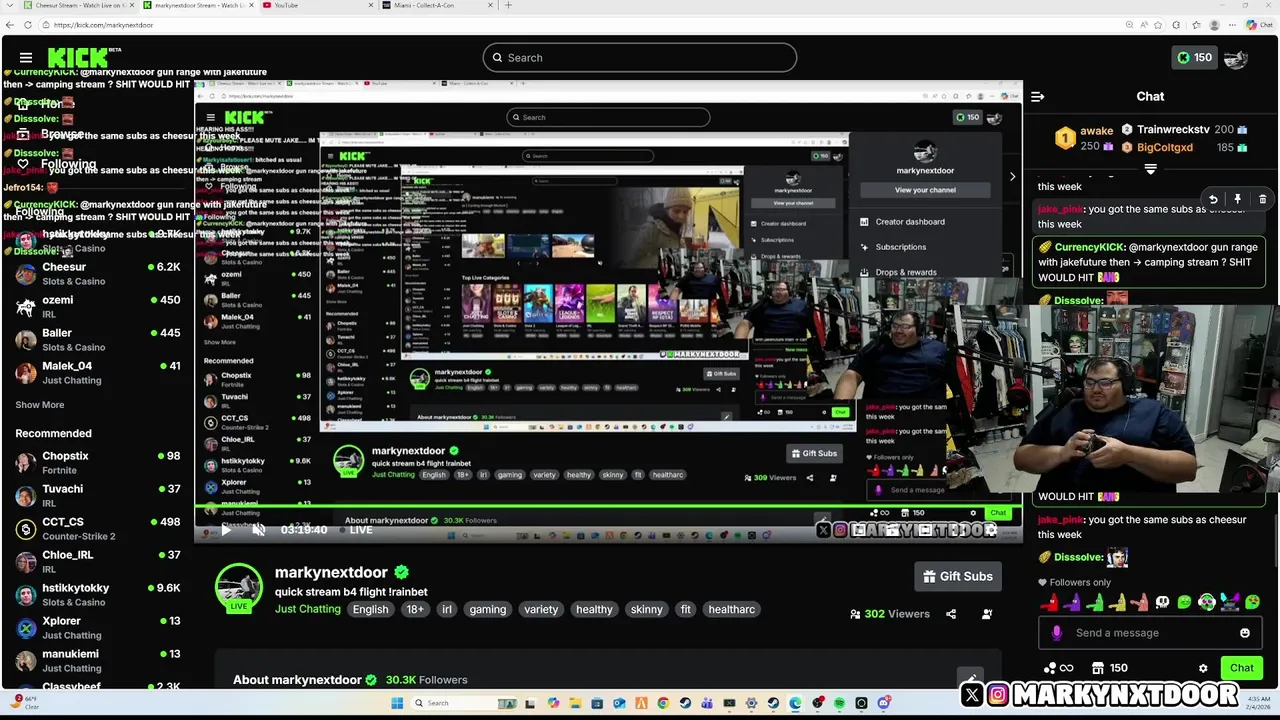The image size is (1280, 720).
Task: Open the chat shop icon showing 150
Action: pos(1110,668)
